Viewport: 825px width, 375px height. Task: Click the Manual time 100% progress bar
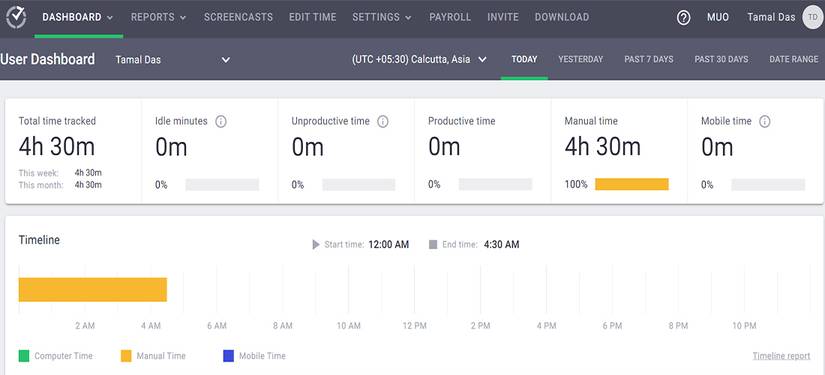point(632,185)
